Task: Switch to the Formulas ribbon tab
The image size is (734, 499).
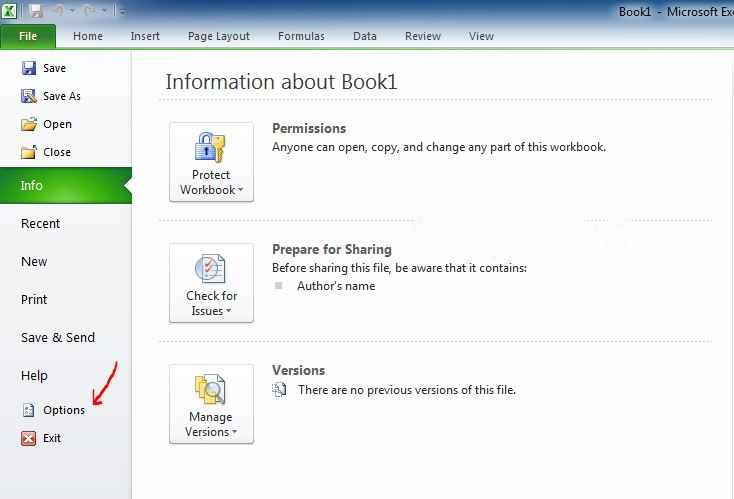Action: [301, 36]
